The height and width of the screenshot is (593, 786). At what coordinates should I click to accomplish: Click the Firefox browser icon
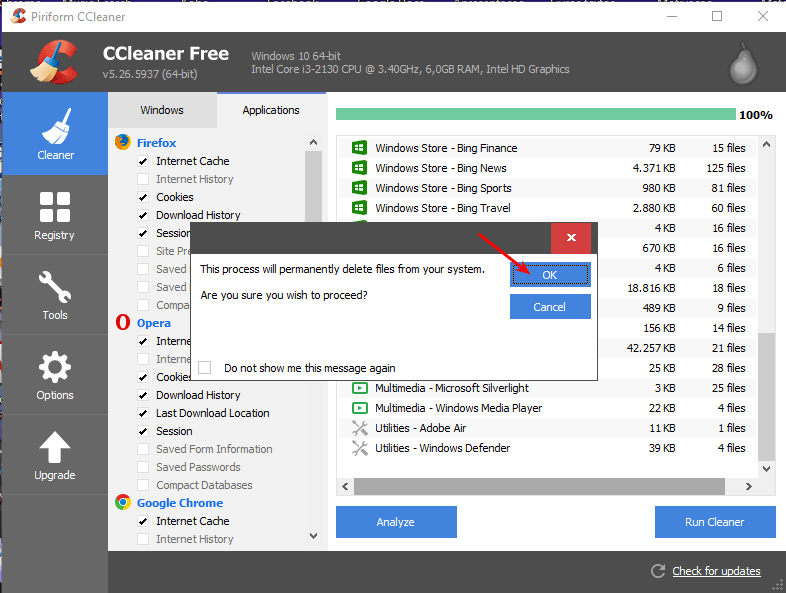[123, 142]
